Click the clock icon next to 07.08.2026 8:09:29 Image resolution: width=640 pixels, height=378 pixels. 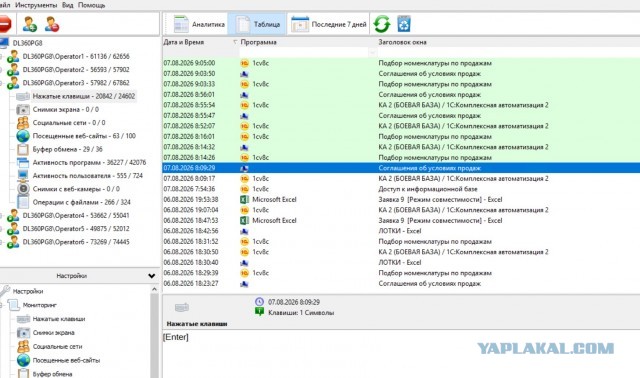259,302
